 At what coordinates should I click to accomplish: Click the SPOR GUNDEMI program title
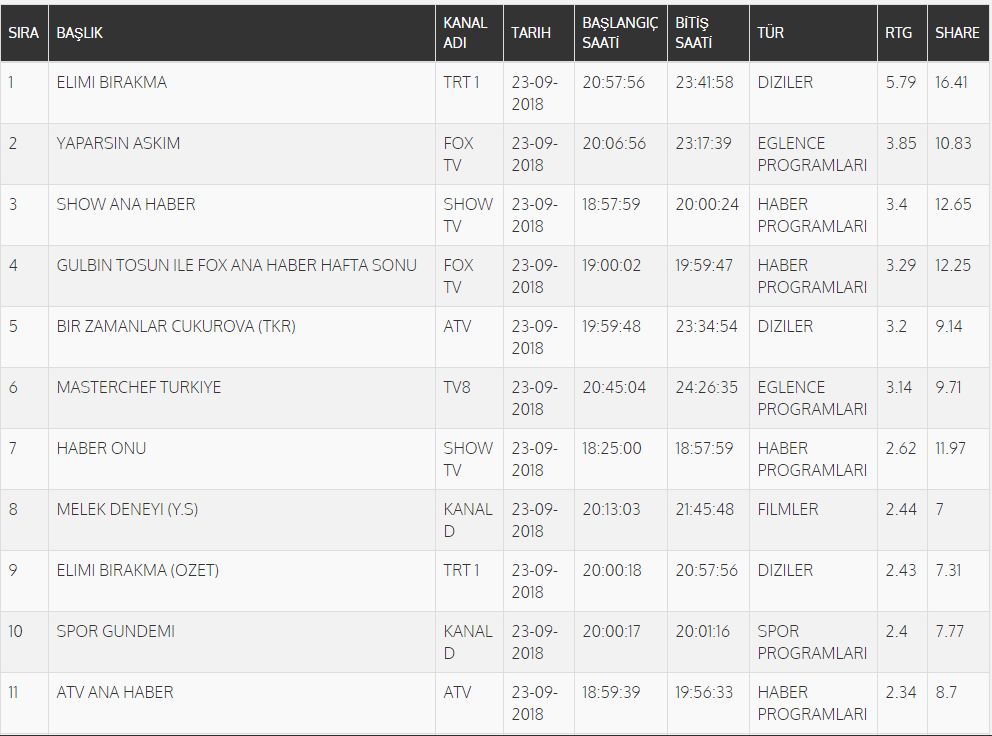point(116,631)
